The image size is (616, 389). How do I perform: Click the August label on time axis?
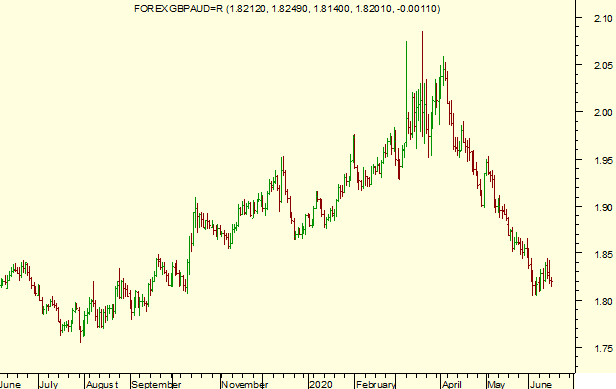pyautogui.click(x=102, y=384)
